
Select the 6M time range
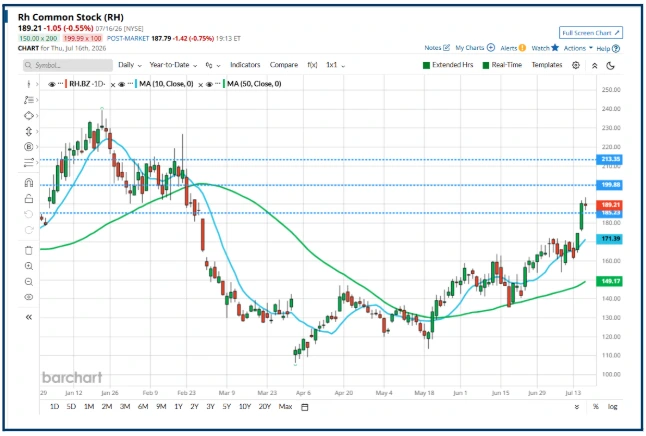143,407
